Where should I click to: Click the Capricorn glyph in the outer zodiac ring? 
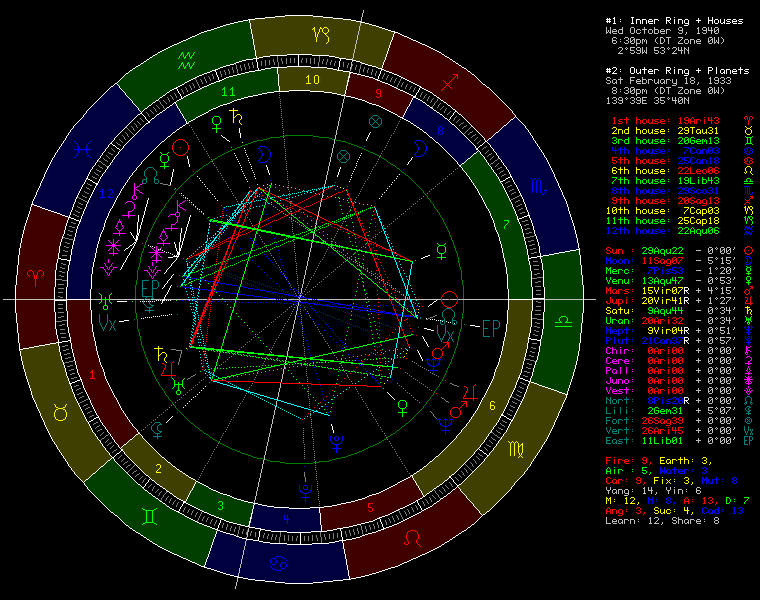[320, 34]
